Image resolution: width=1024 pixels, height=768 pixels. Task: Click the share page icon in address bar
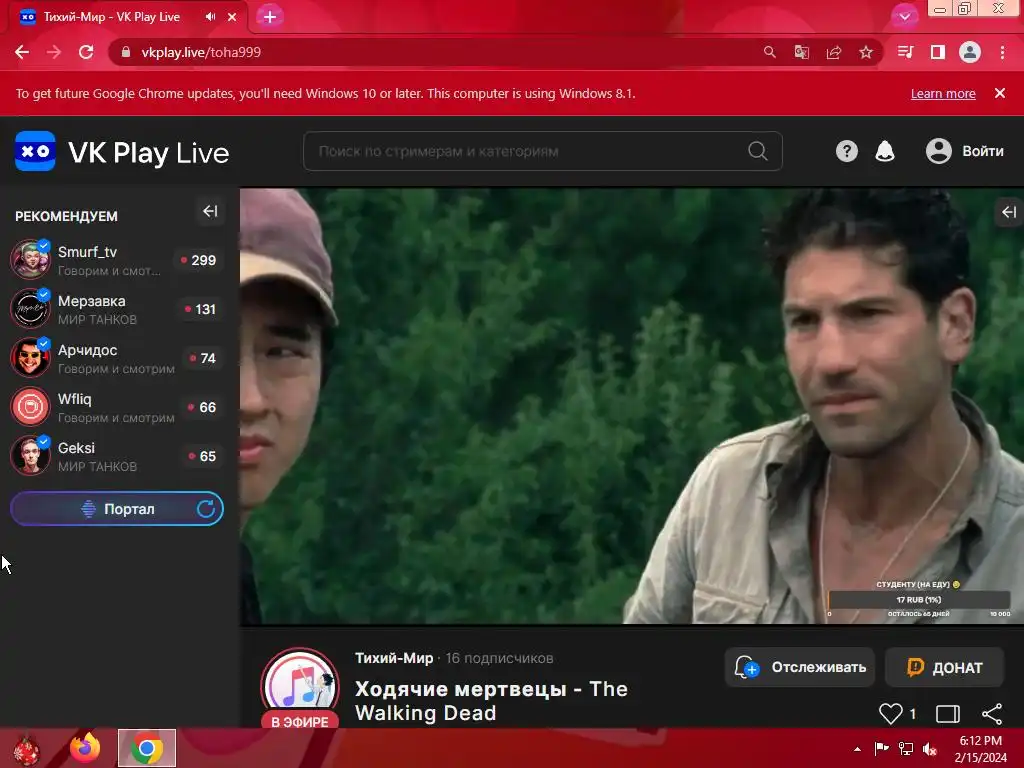(x=834, y=52)
